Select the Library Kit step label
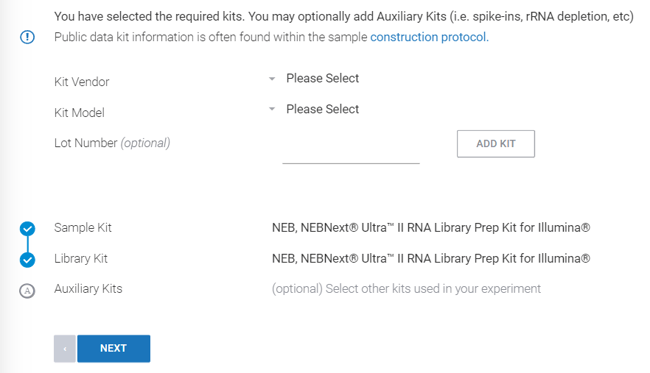 [x=81, y=259]
